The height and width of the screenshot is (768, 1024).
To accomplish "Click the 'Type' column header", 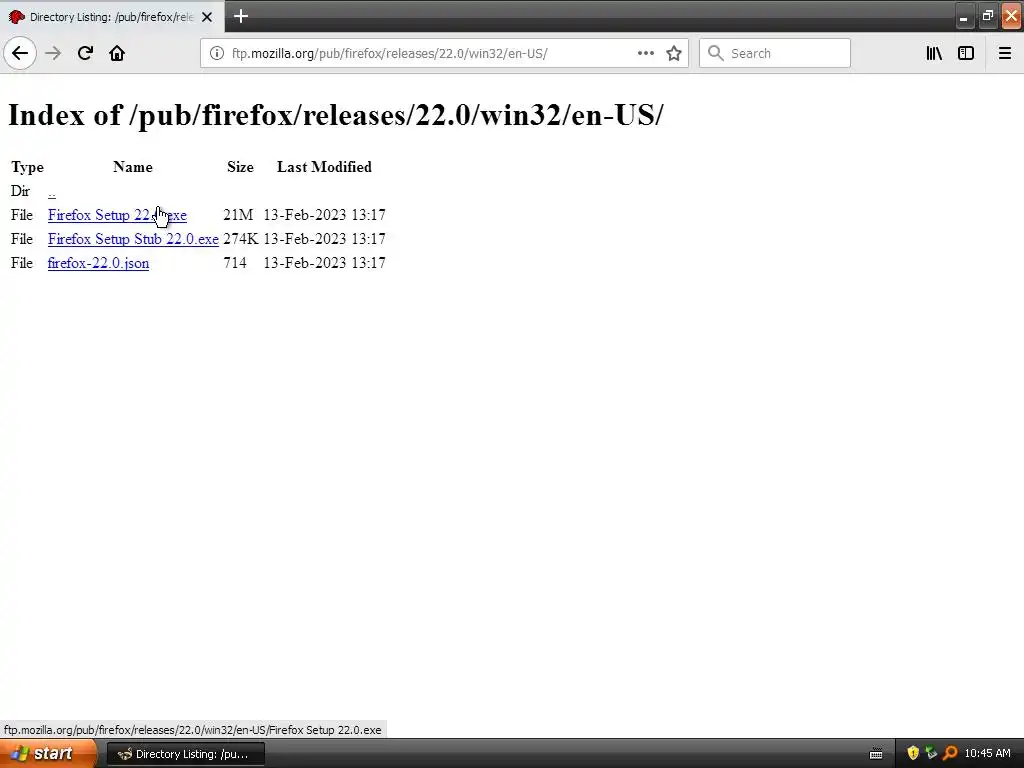I will point(27,167).
